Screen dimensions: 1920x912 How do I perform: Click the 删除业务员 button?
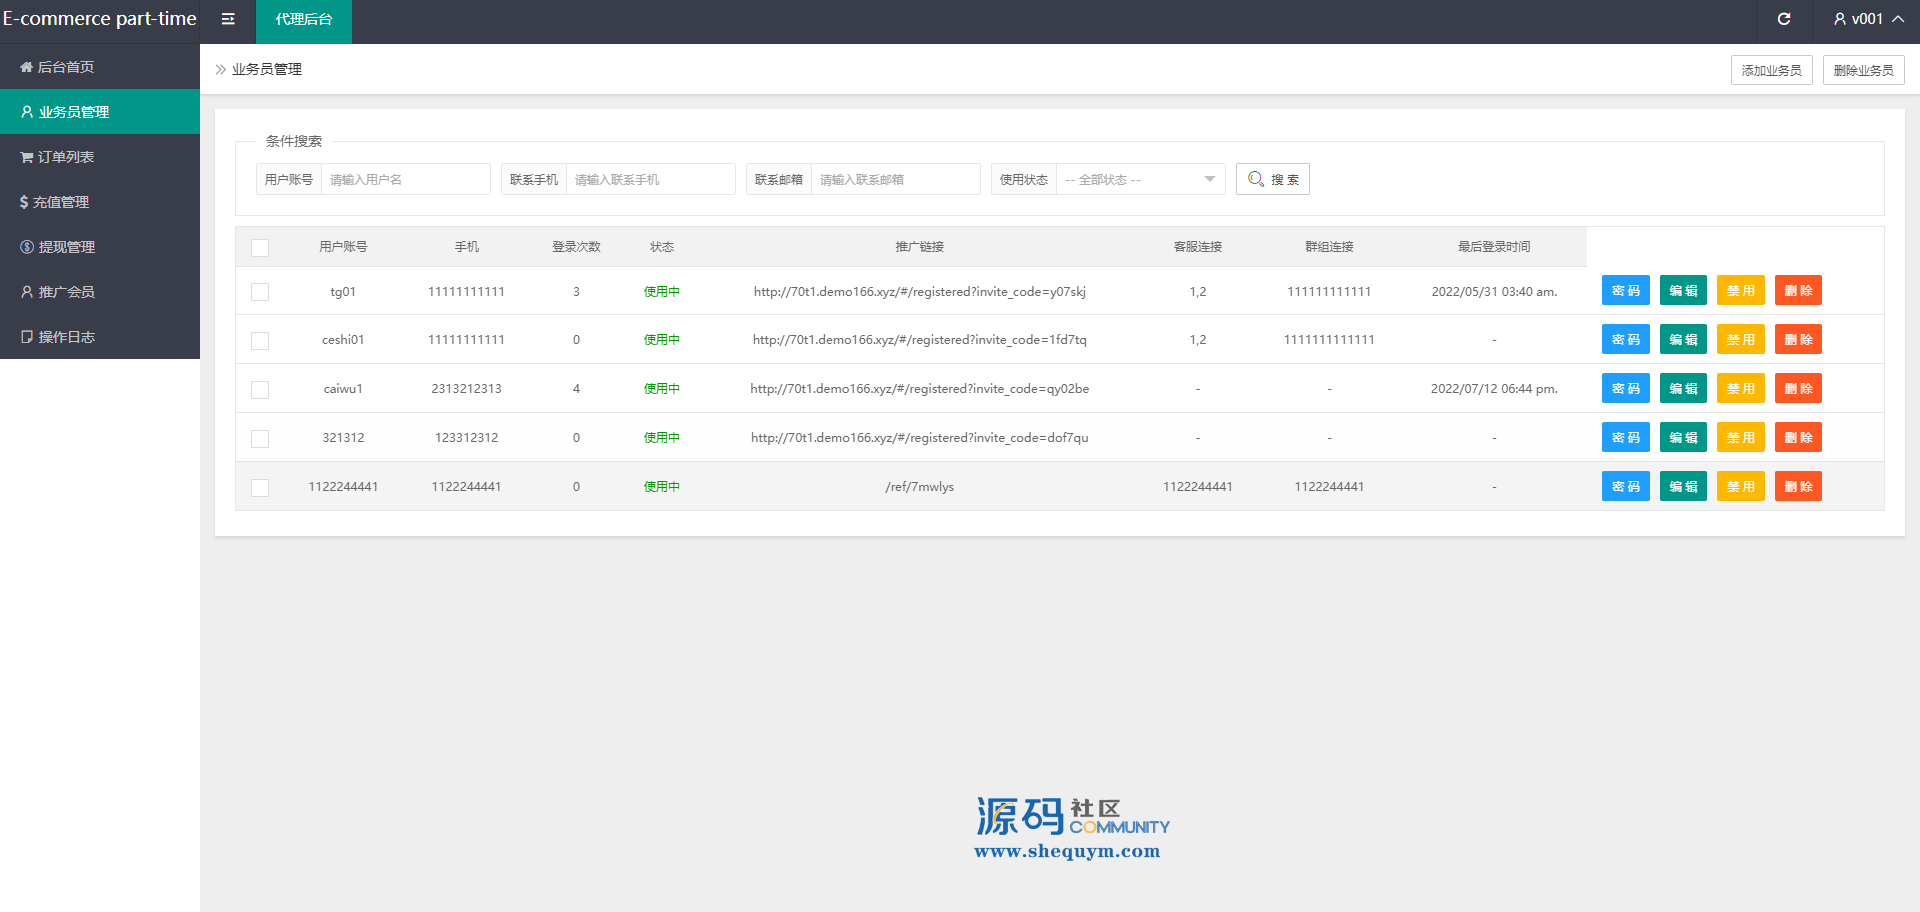[1863, 70]
